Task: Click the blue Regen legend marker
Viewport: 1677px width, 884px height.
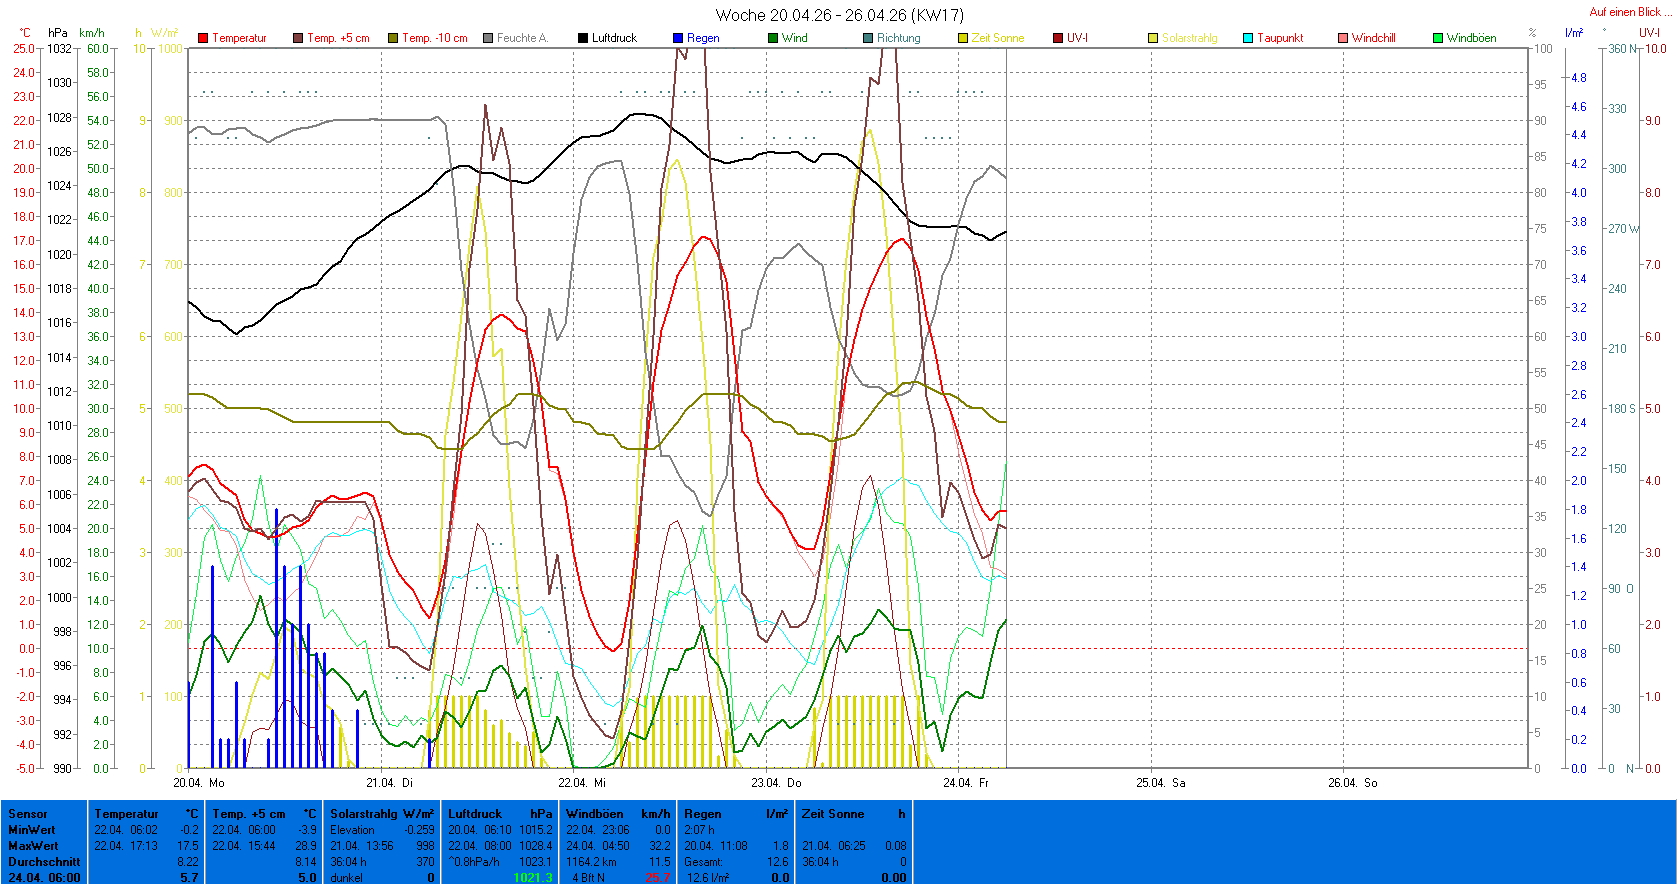Action: (678, 38)
